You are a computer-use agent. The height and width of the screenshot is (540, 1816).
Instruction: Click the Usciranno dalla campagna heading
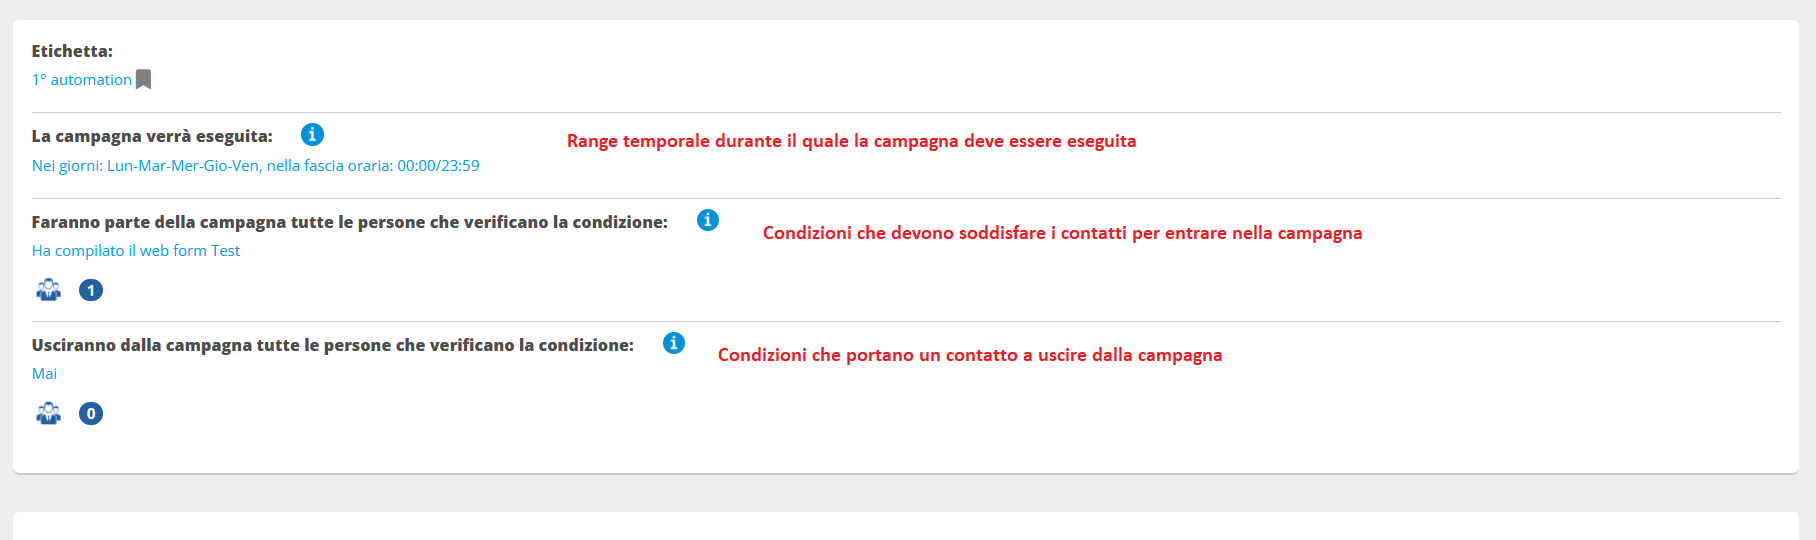tap(333, 345)
